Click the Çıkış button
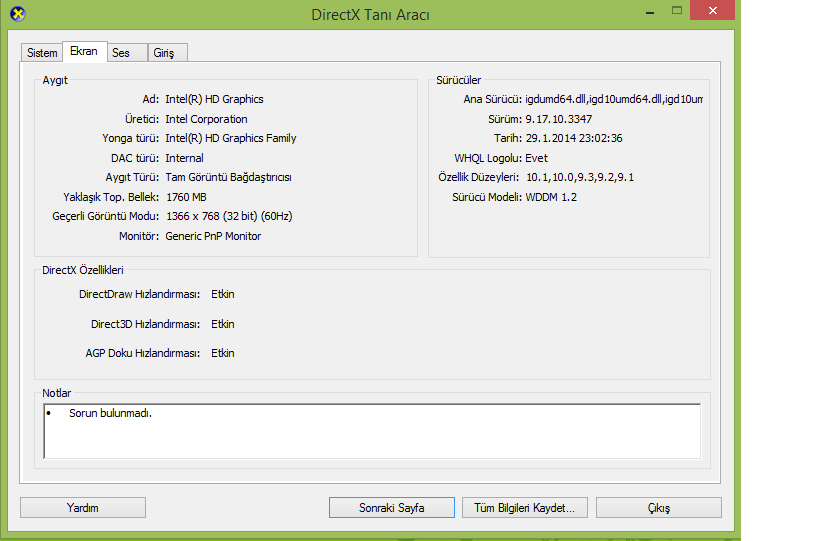The width and height of the screenshot is (819, 541). 659,508
